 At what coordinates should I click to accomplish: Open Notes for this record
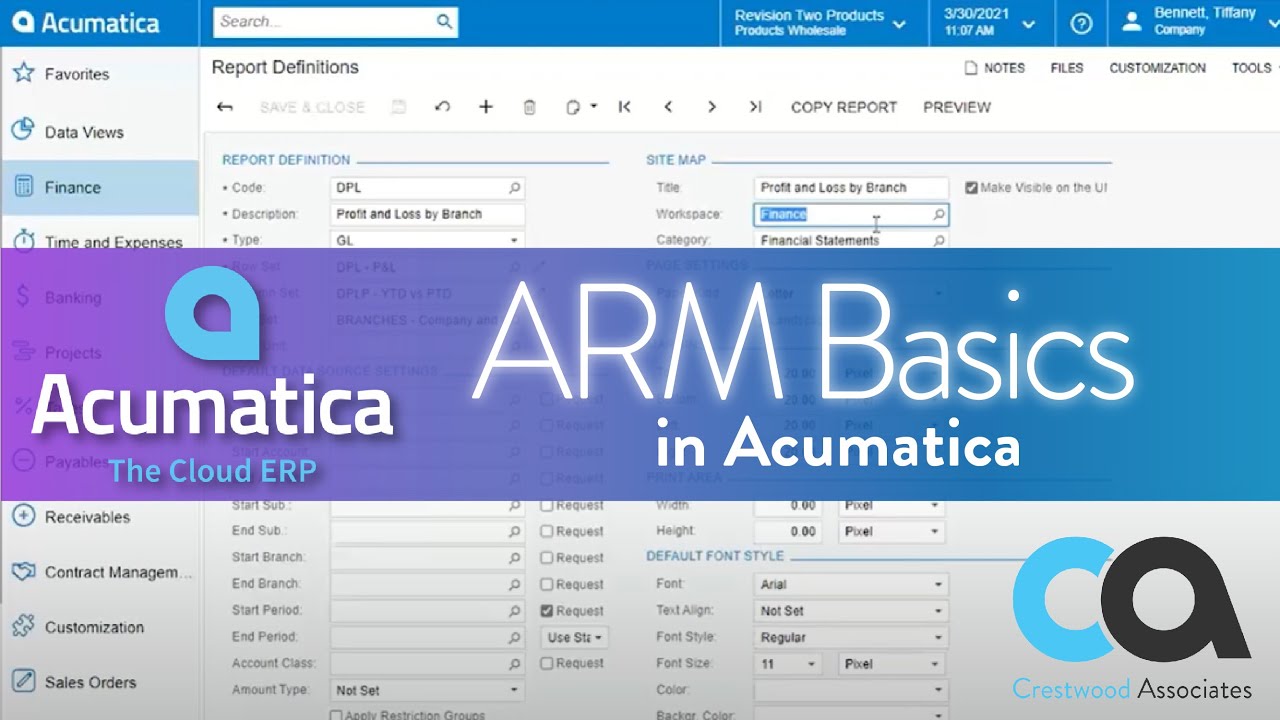pos(995,68)
